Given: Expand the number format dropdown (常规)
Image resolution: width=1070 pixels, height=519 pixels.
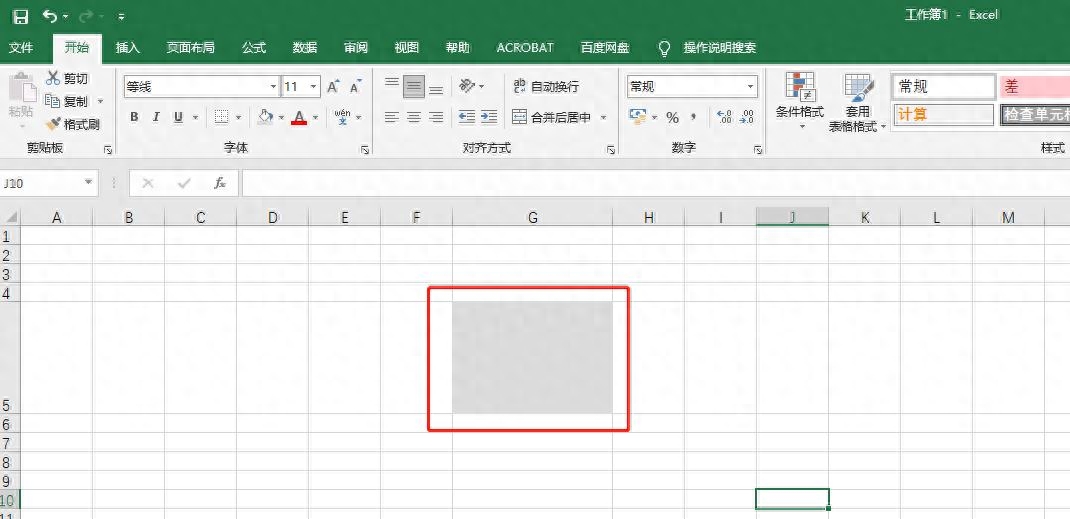Looking at the screenshot, I should point(750,87).
